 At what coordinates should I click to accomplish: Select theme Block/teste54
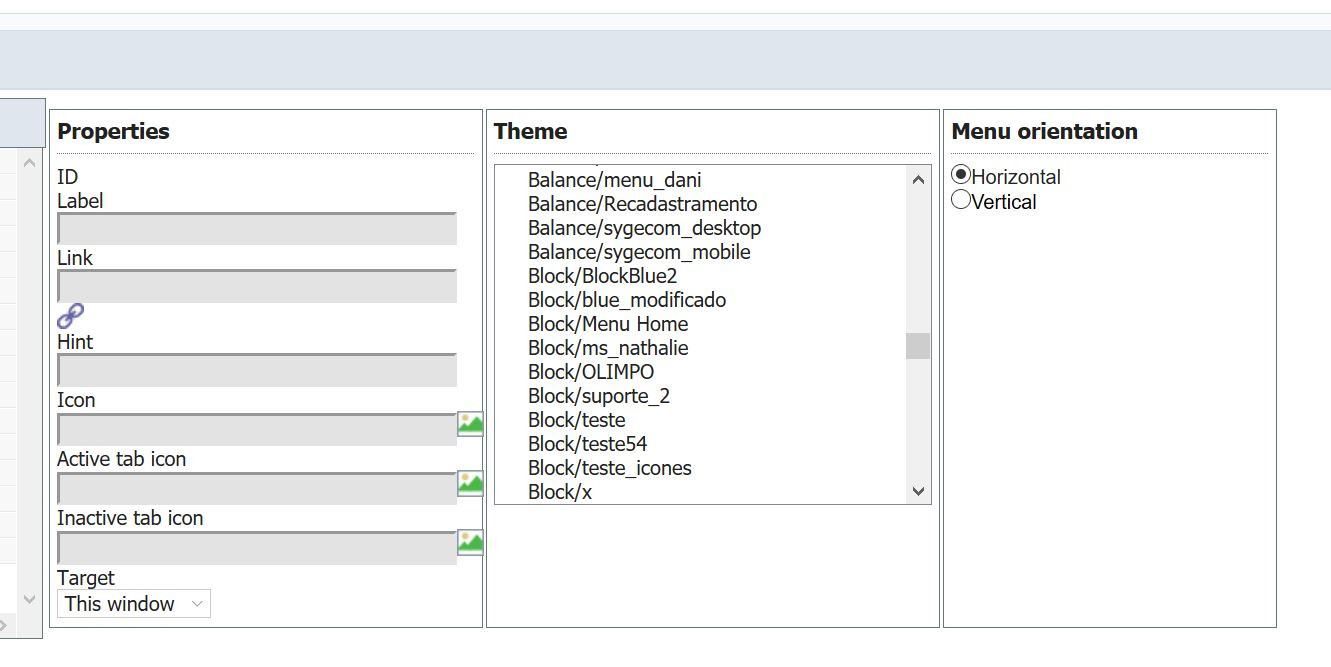pyautogui.click(x=588, y=444)
